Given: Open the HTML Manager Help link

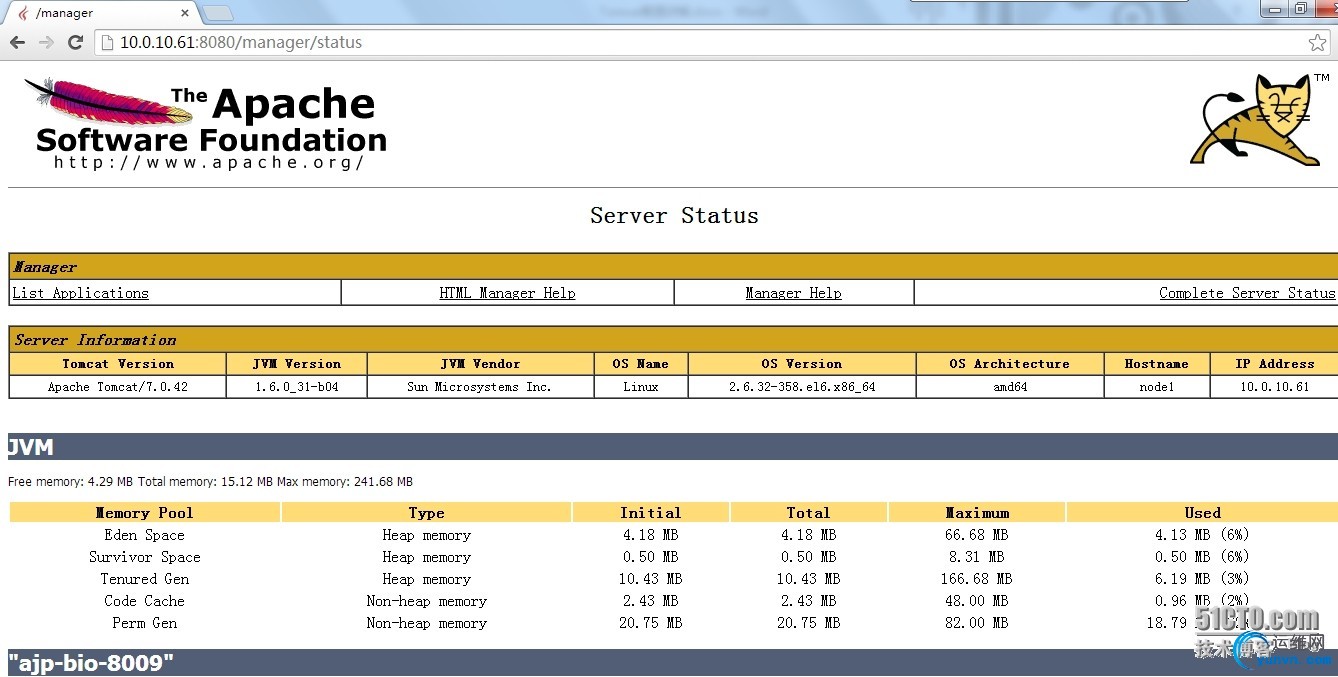Looking at the screenshot, I should [507, 293].
